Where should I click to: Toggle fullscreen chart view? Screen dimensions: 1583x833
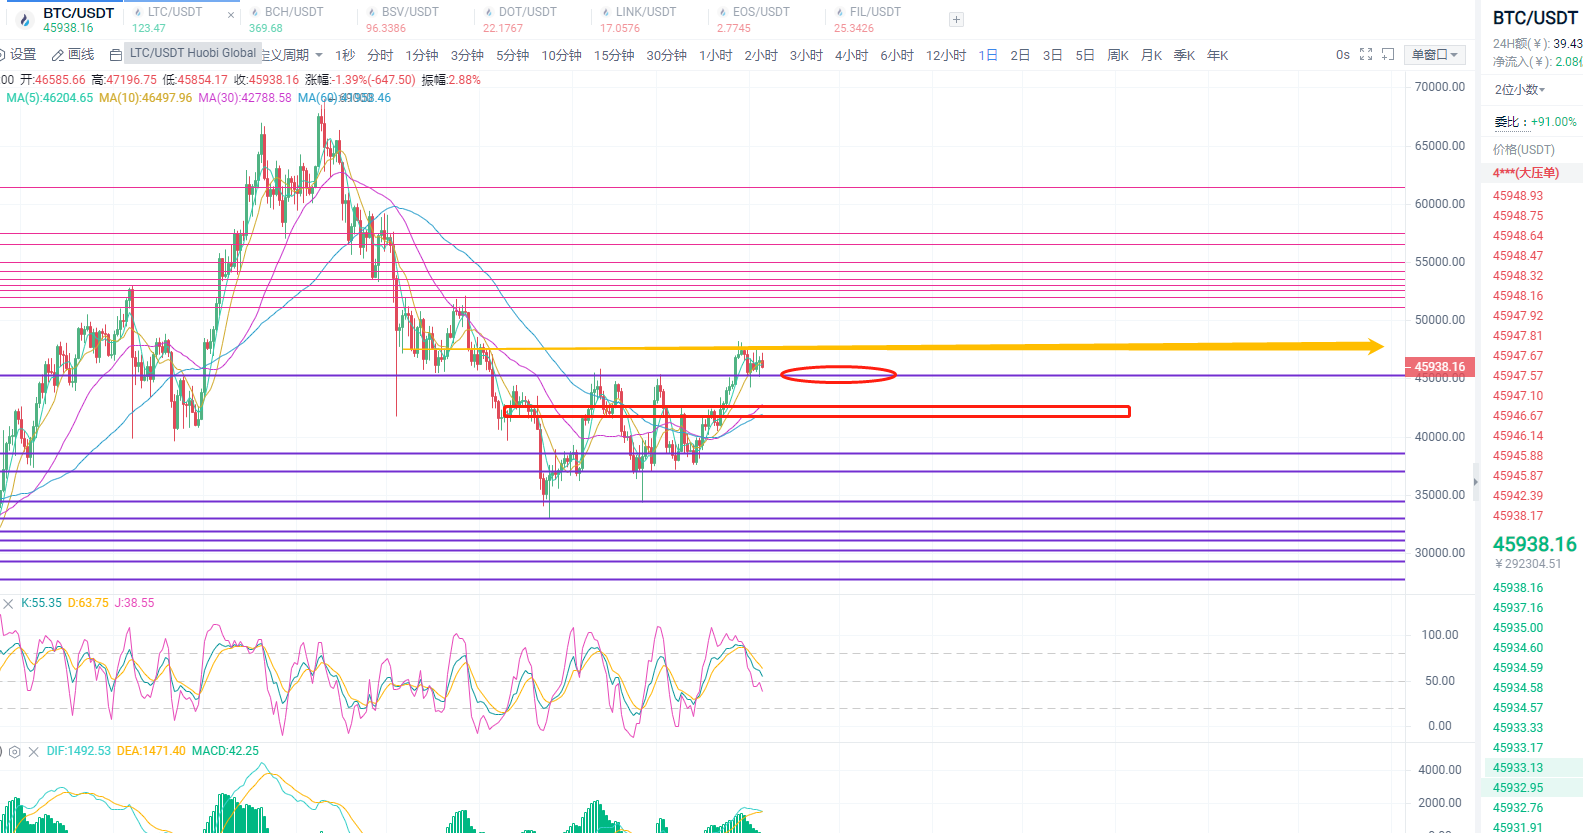pyautogui.click(x=1366, y=55)
